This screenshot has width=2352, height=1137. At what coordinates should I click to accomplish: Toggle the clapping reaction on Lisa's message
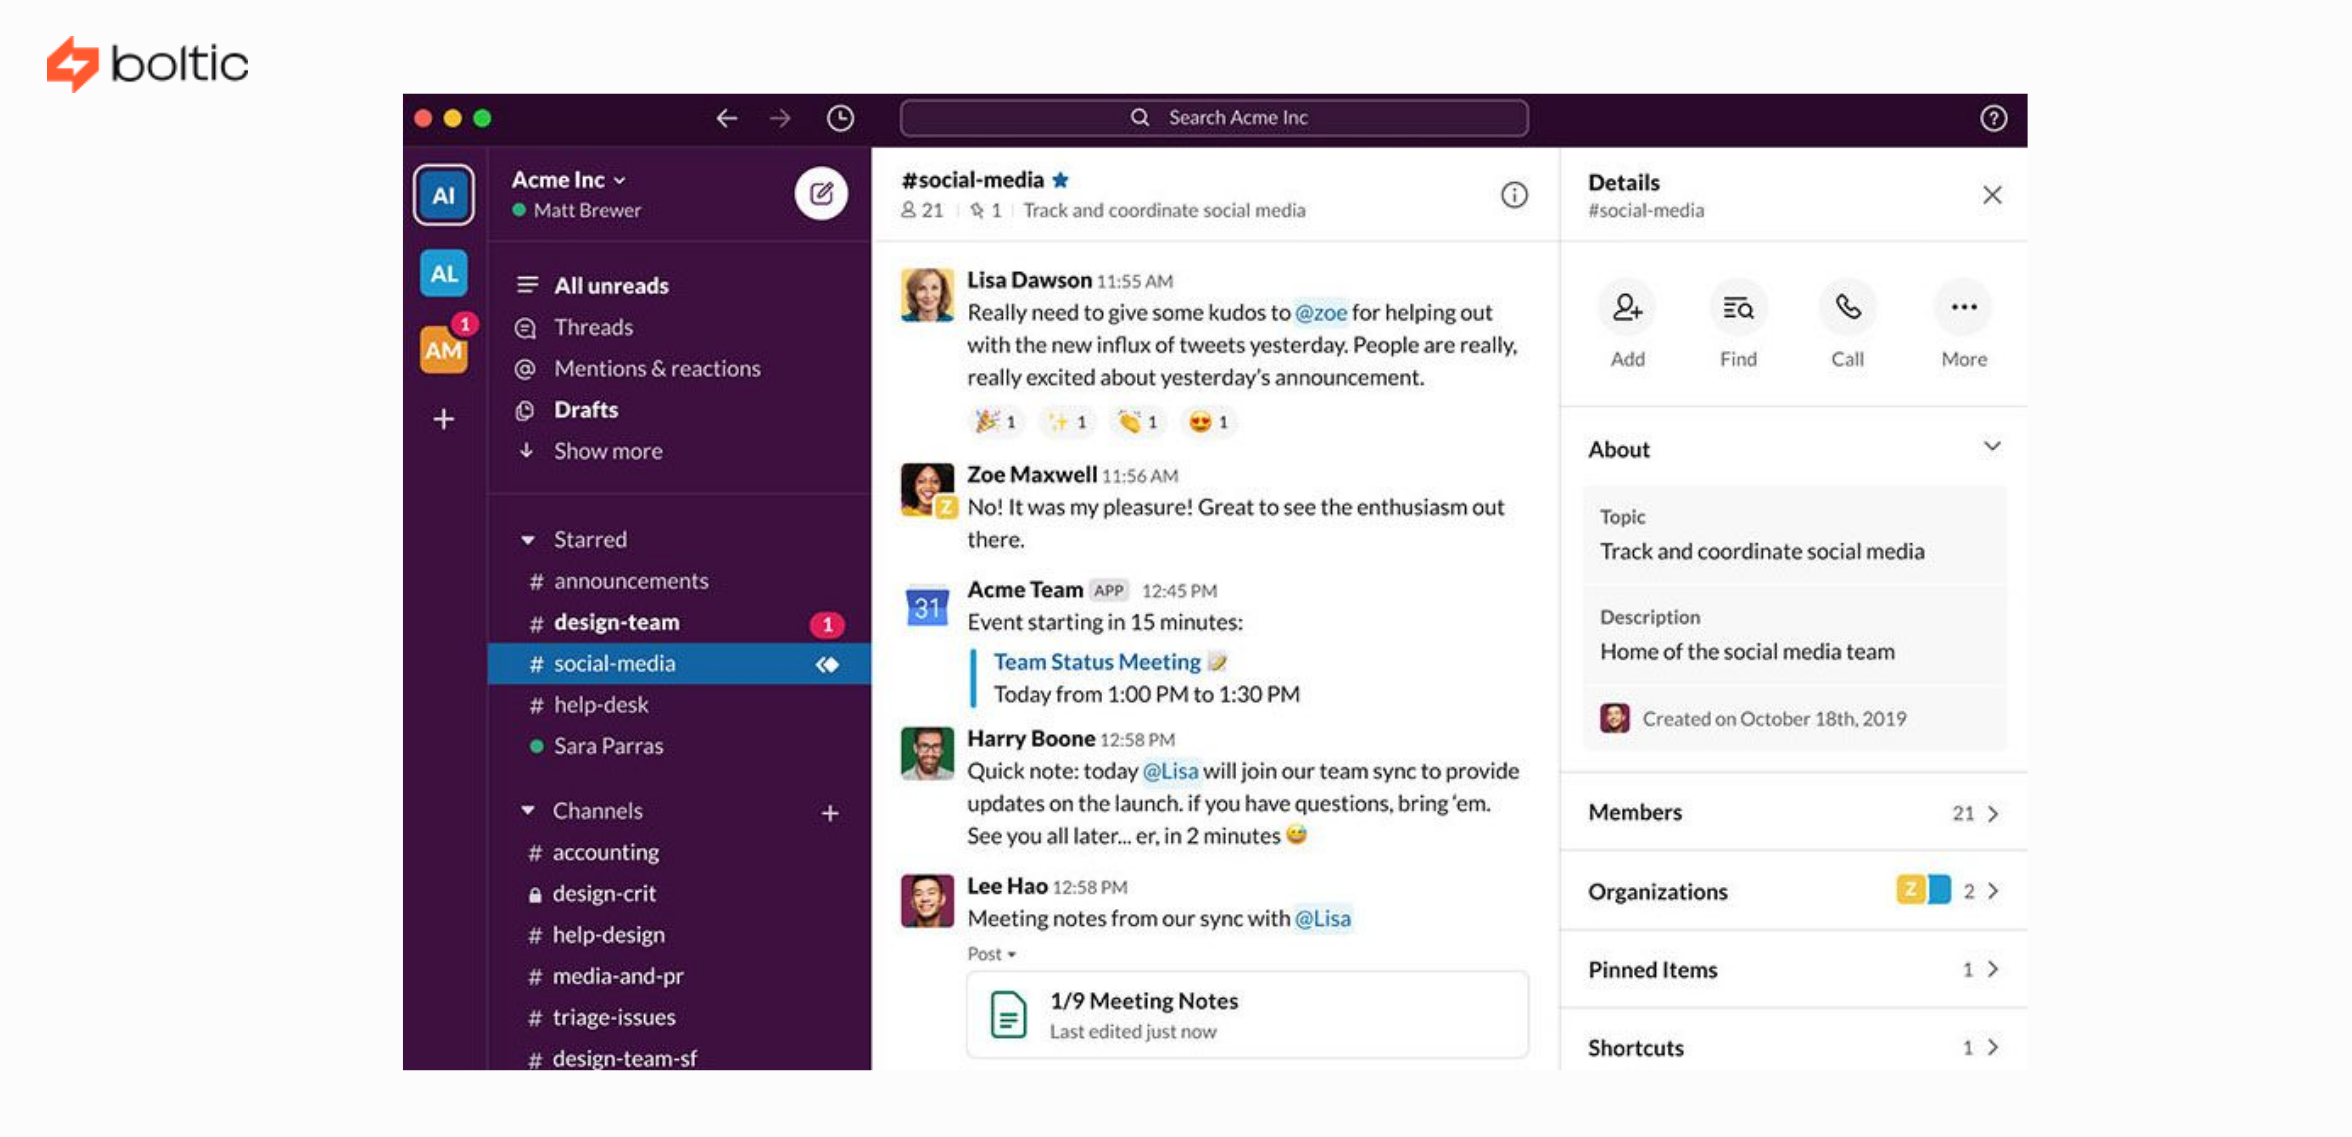(1137, 422)
